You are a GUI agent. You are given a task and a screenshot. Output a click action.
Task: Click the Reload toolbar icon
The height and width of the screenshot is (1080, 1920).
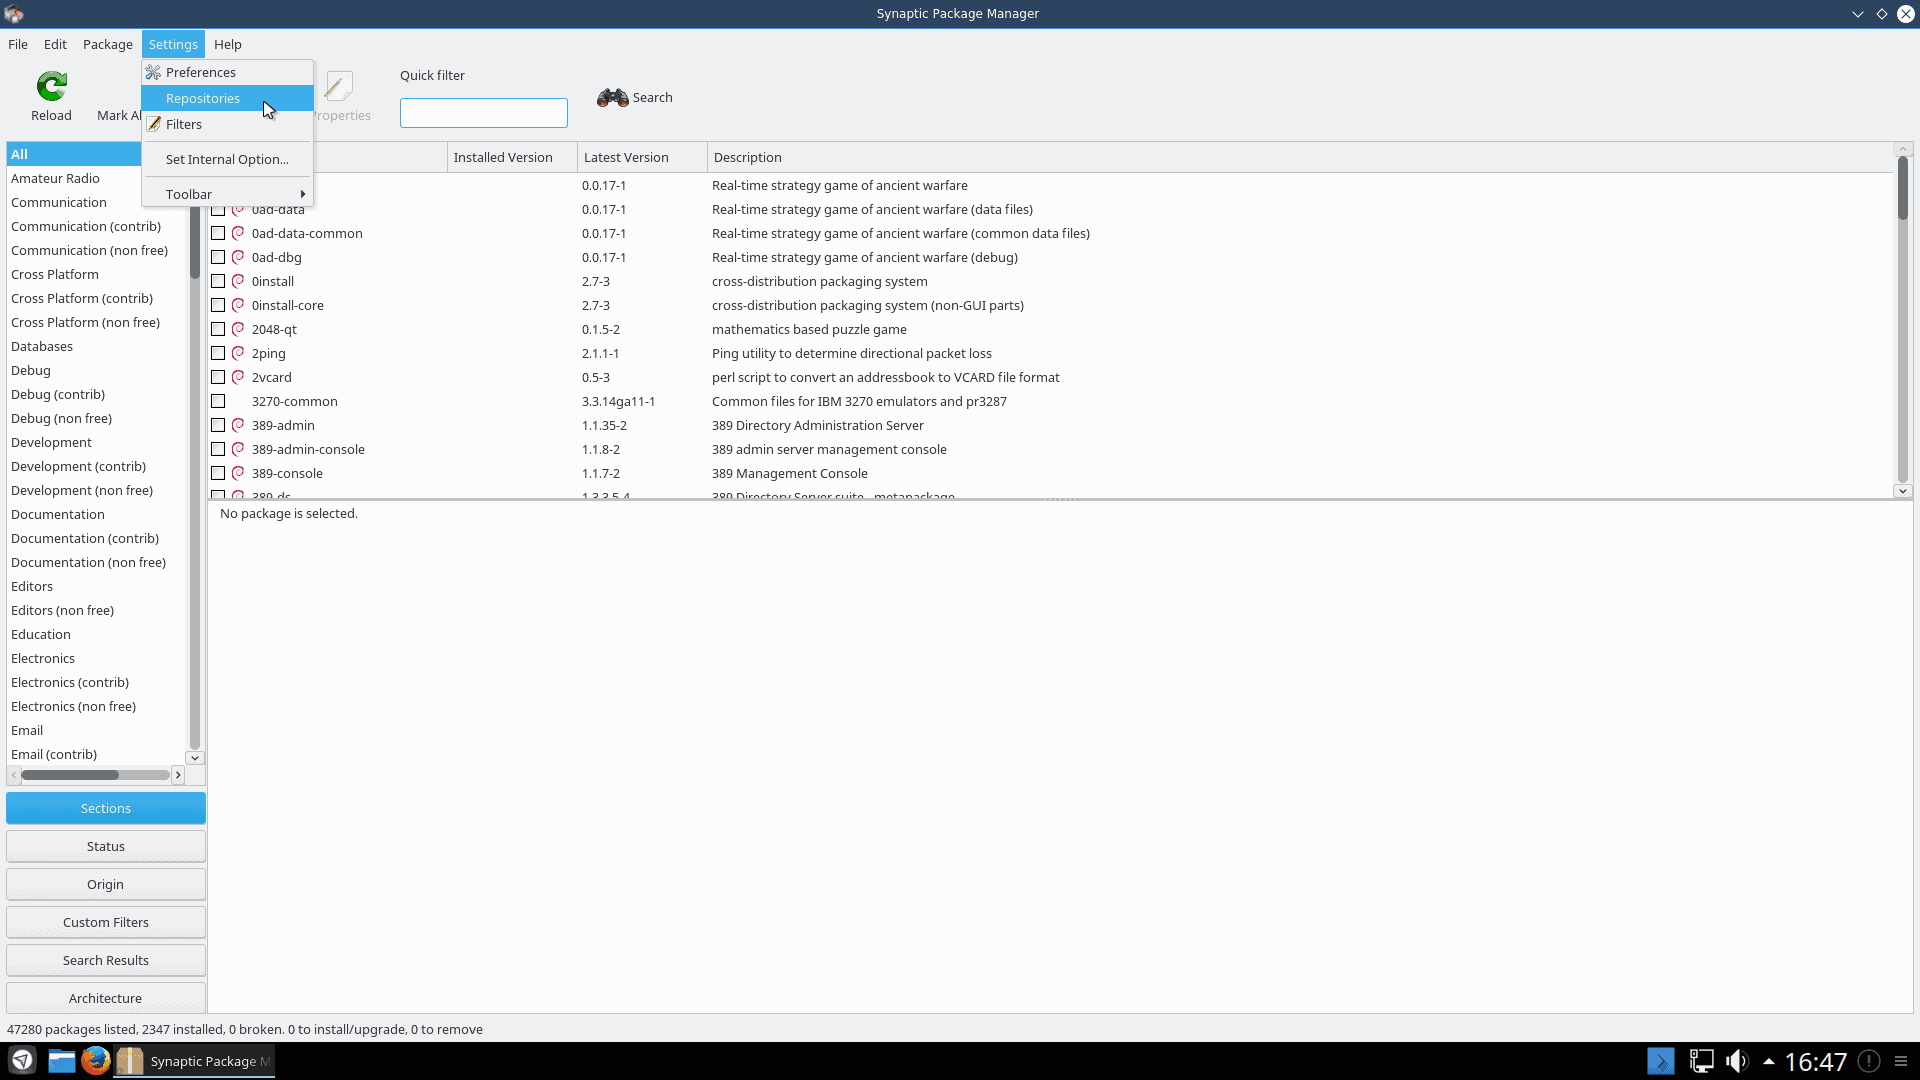pos(51,87)
